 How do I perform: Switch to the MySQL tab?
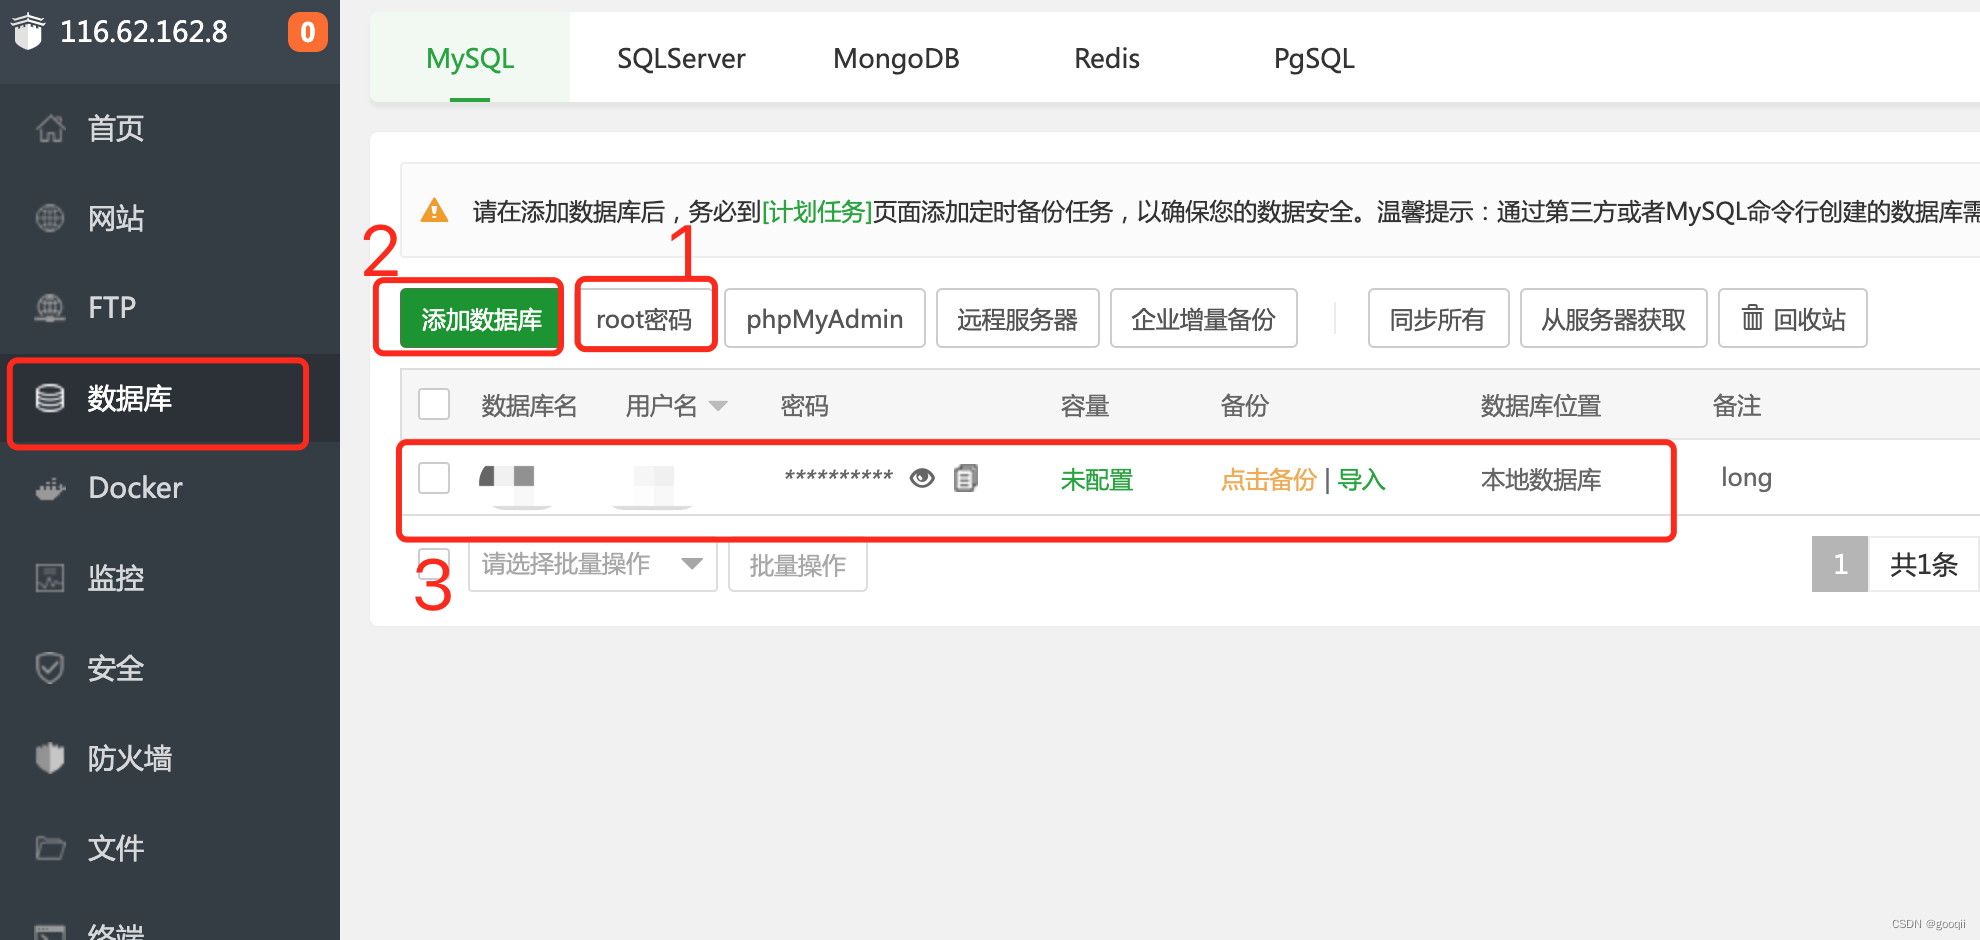tap(470, 58)
